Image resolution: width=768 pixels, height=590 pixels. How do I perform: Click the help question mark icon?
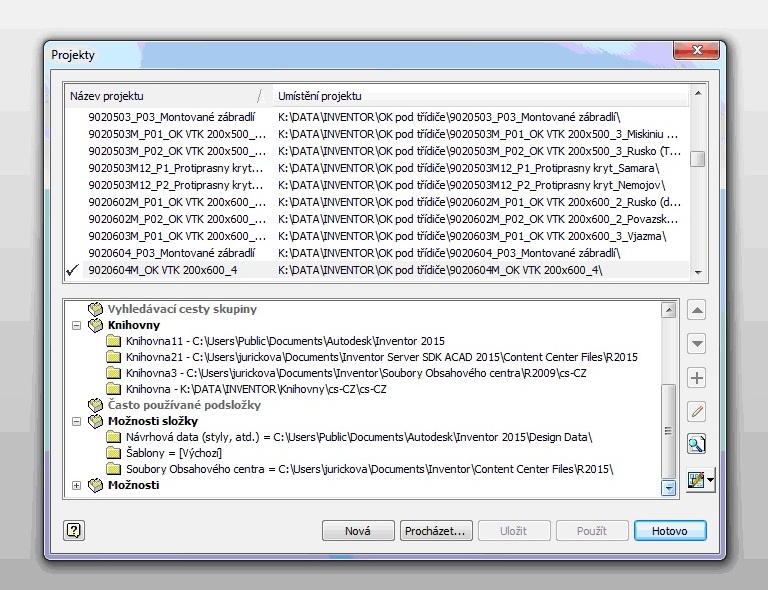coord(74,530)
